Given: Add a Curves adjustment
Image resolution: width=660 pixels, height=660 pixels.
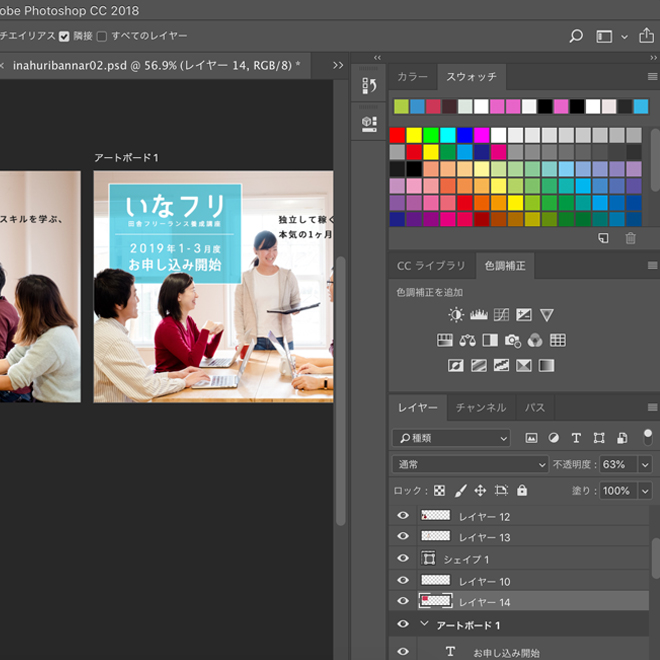Looking at the screenshot, I should point(501,315).
